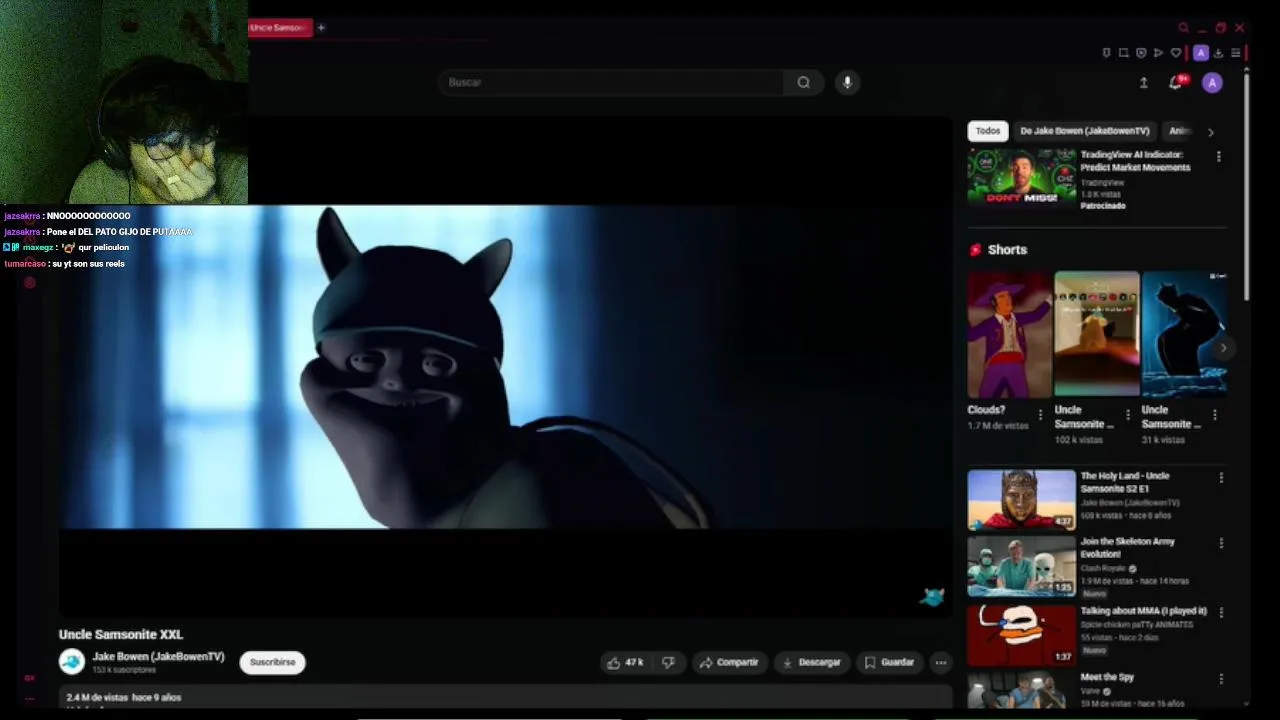The image size is (1280, 720).
Task: Open options for Talking about MMA video
Action: [x=1220, y=613]
